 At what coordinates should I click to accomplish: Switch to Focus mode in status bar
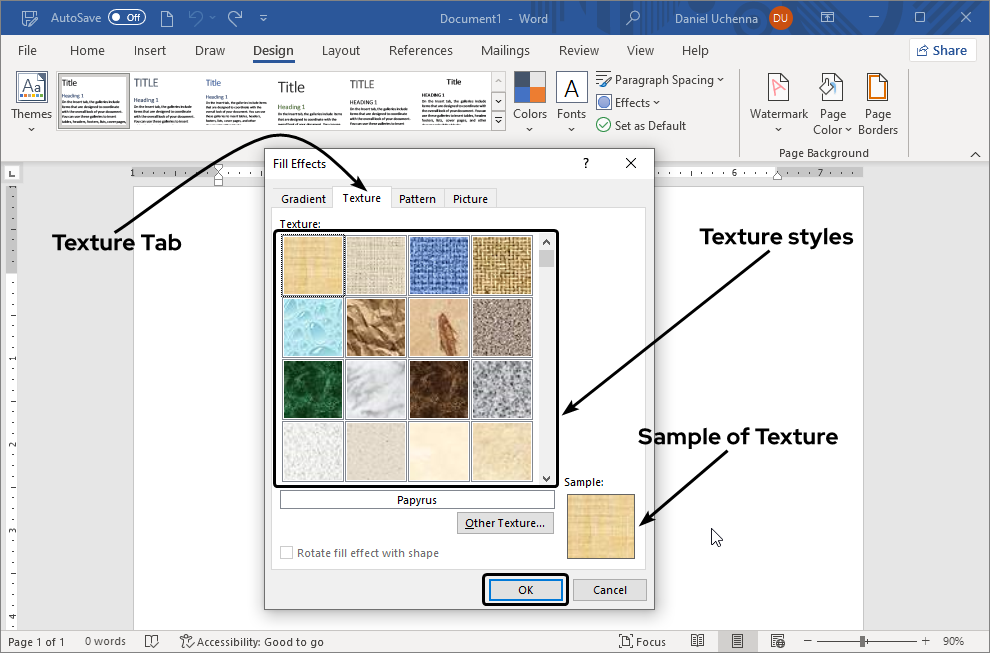[642, 642]
